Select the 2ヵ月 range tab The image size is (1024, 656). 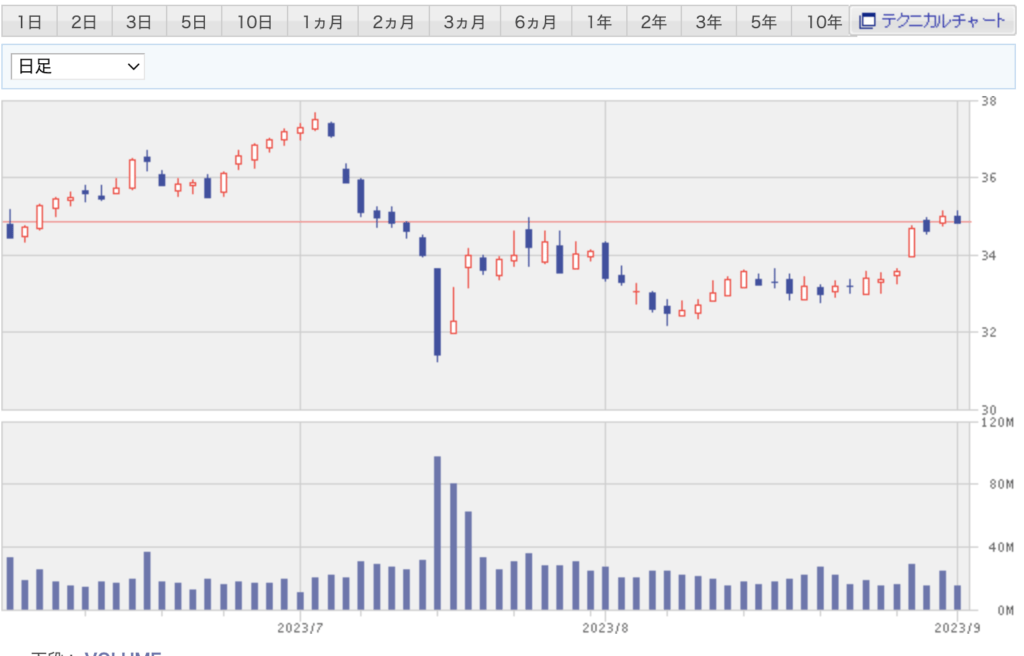click(x=393, y=21)
